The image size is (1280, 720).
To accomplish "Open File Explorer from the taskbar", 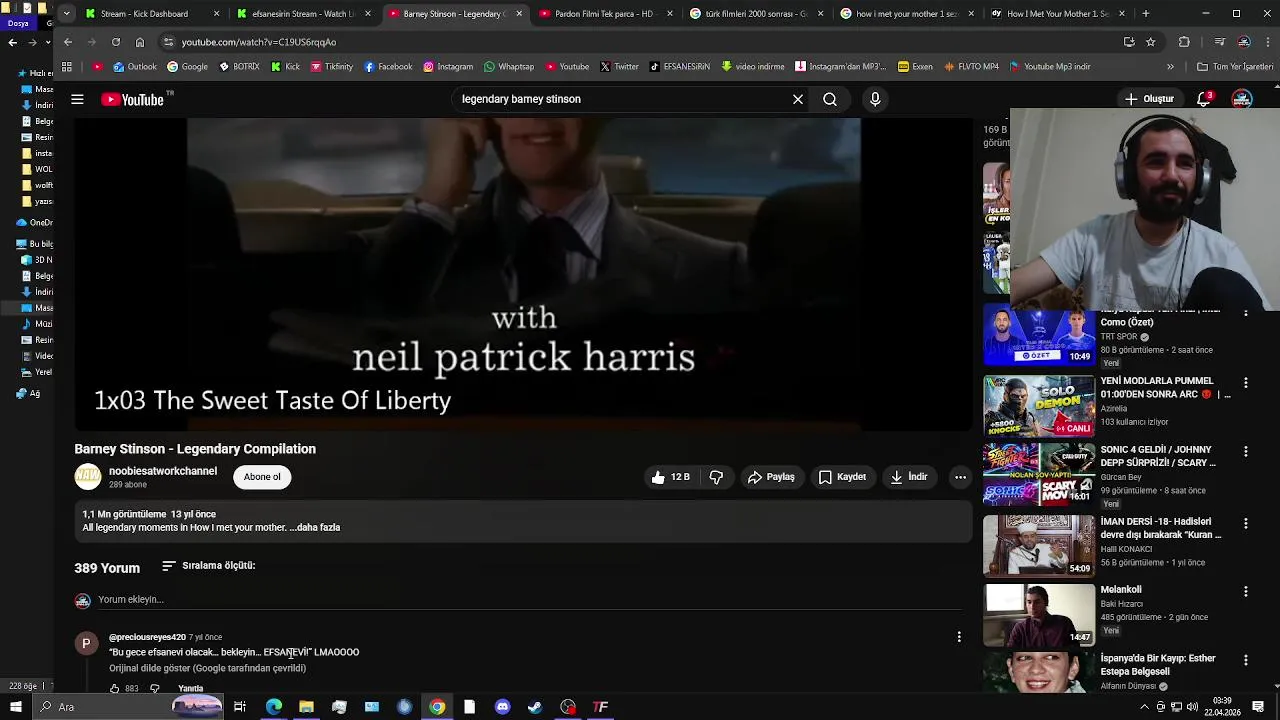I will [x=306, y=707].
